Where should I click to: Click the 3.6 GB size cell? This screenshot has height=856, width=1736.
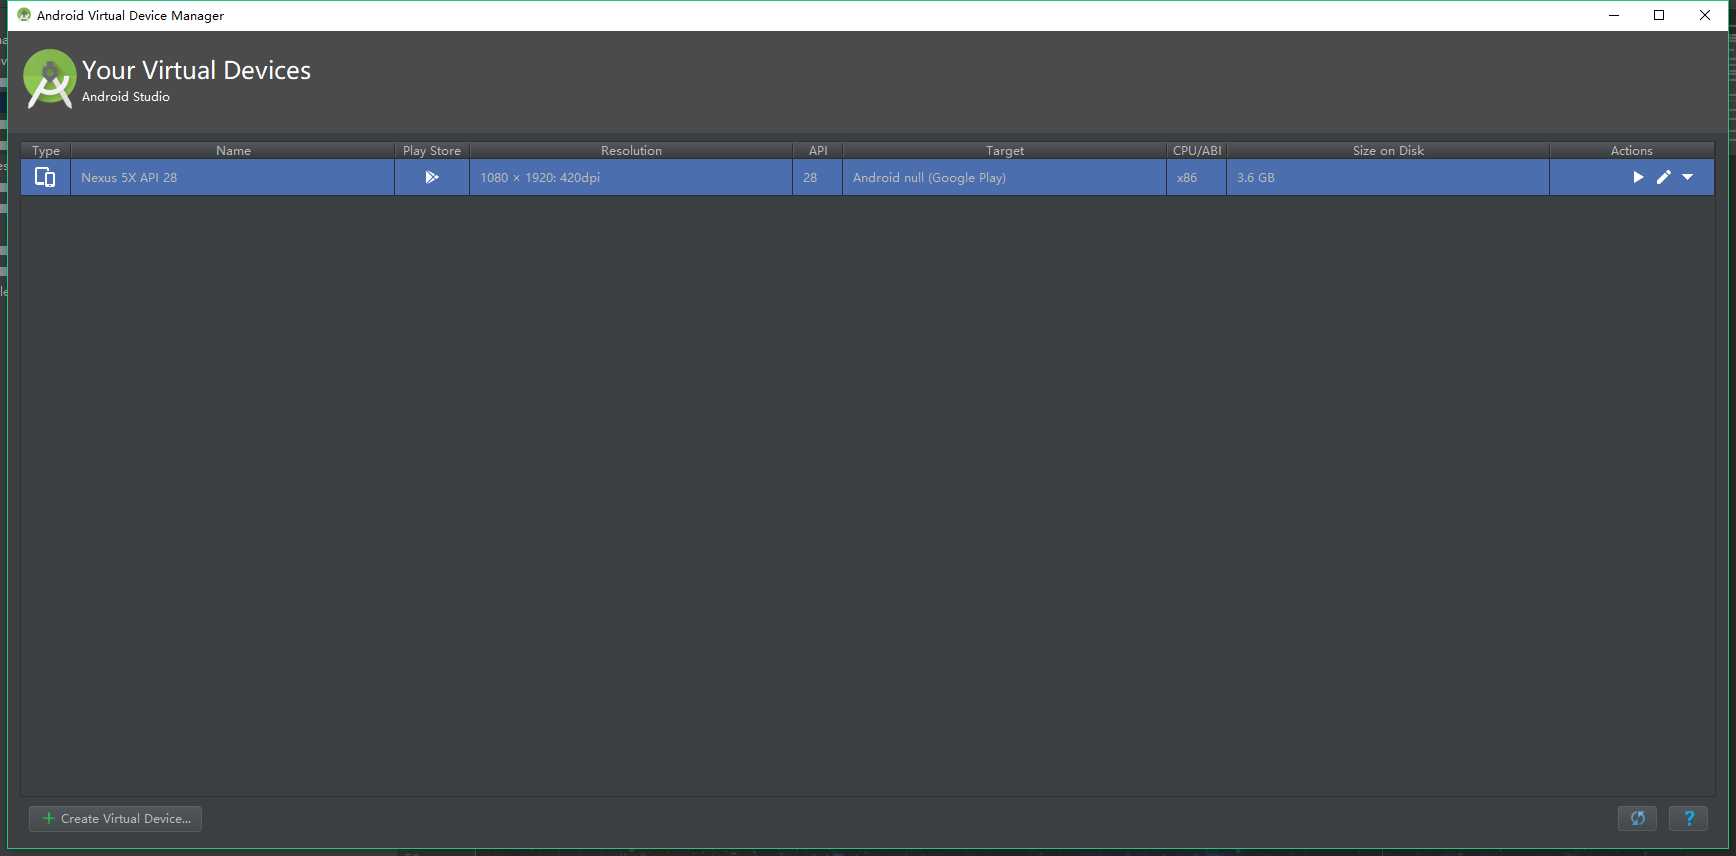coord(1388,177)
